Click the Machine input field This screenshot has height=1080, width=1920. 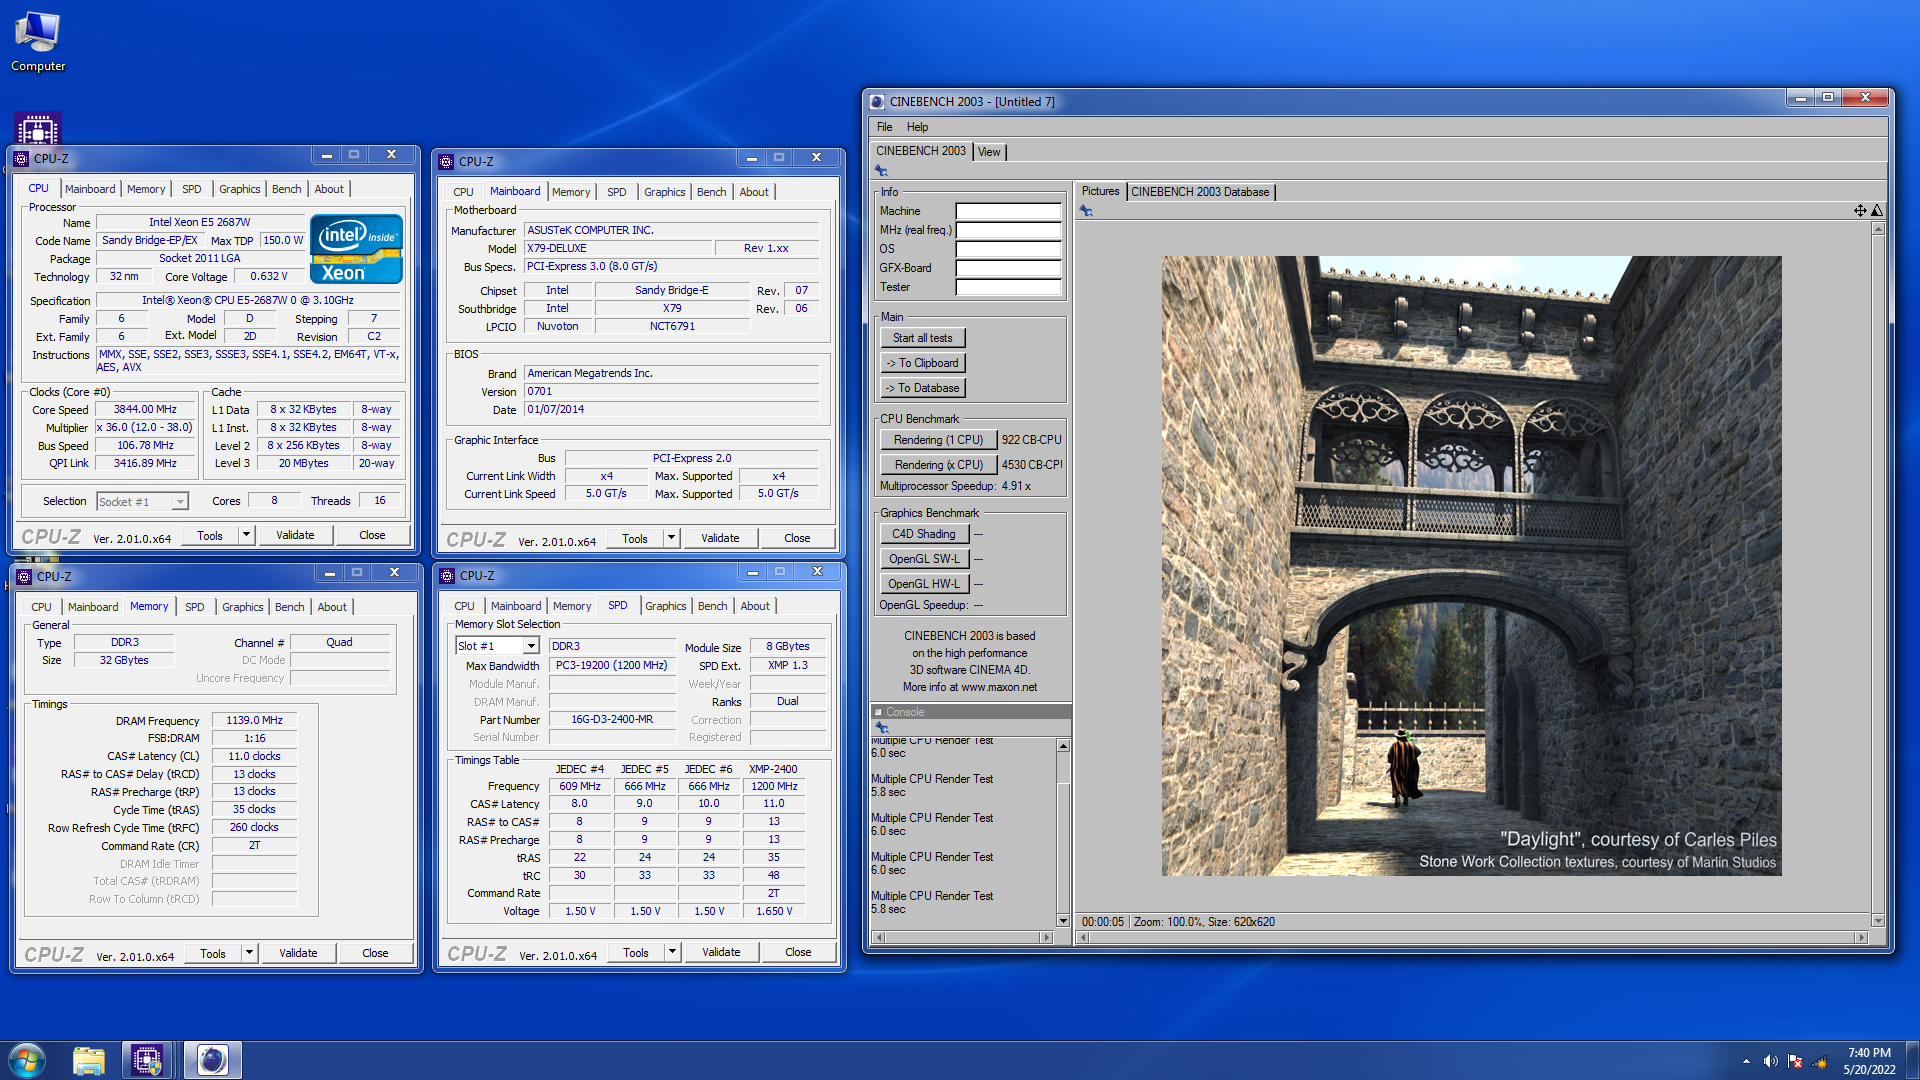[x=1008, y=211]
